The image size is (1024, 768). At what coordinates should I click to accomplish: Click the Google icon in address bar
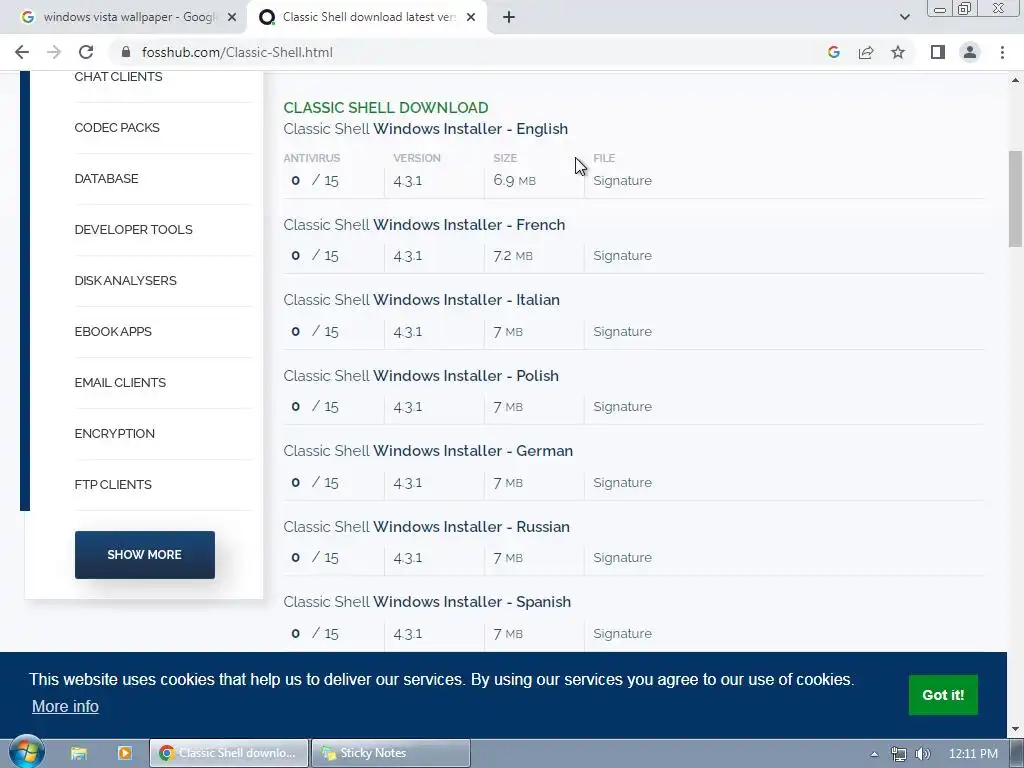833,52
